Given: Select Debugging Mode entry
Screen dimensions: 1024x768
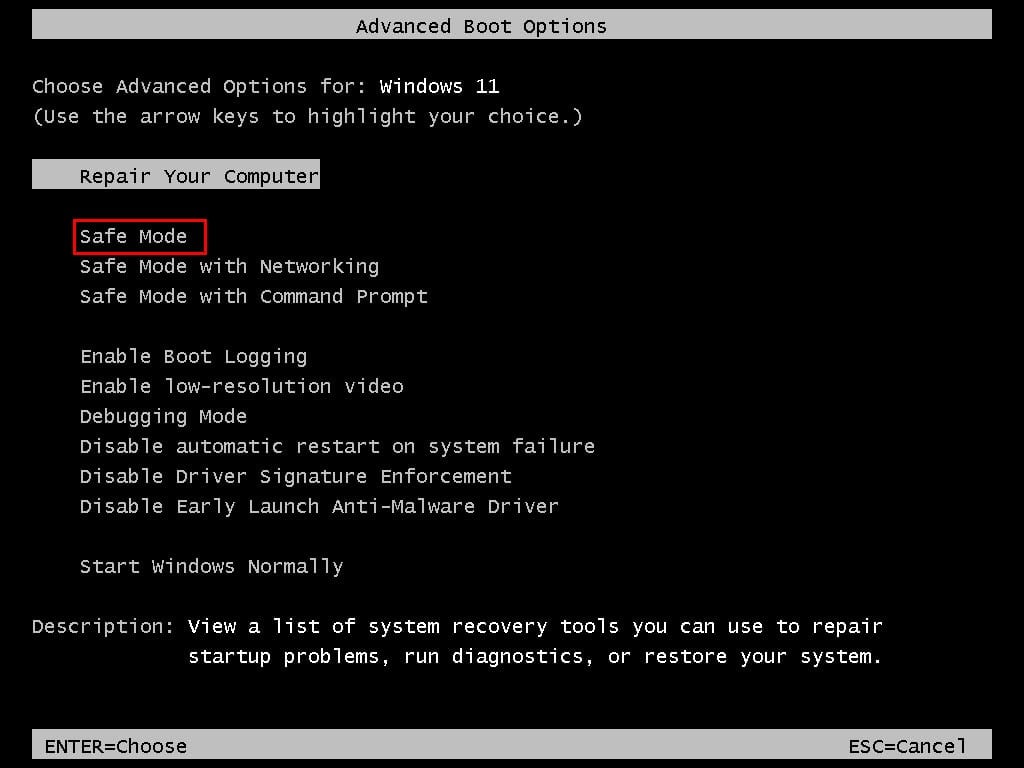Looking at the screenshot, I should coord(163,417).
